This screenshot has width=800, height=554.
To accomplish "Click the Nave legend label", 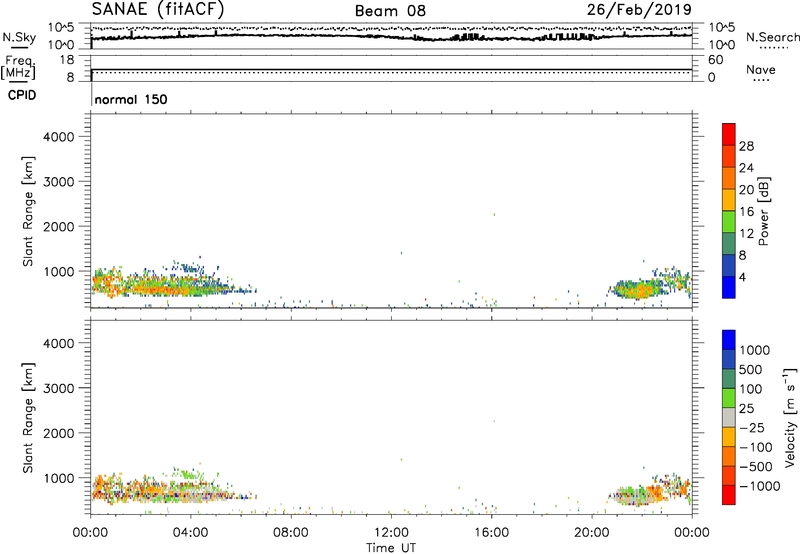I will tap(761, 70).
